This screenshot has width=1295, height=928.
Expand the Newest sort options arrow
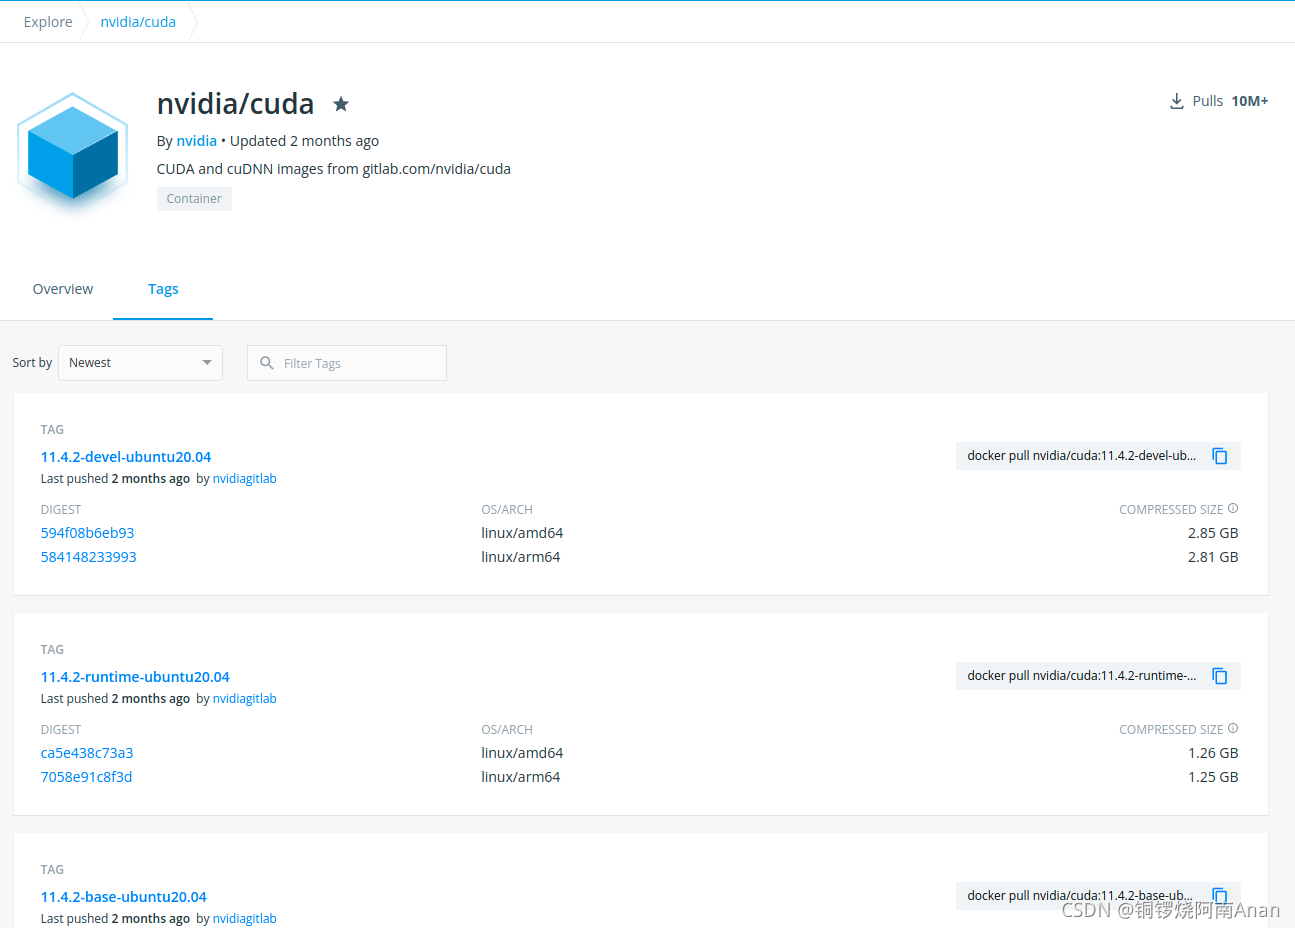(207, 362)
